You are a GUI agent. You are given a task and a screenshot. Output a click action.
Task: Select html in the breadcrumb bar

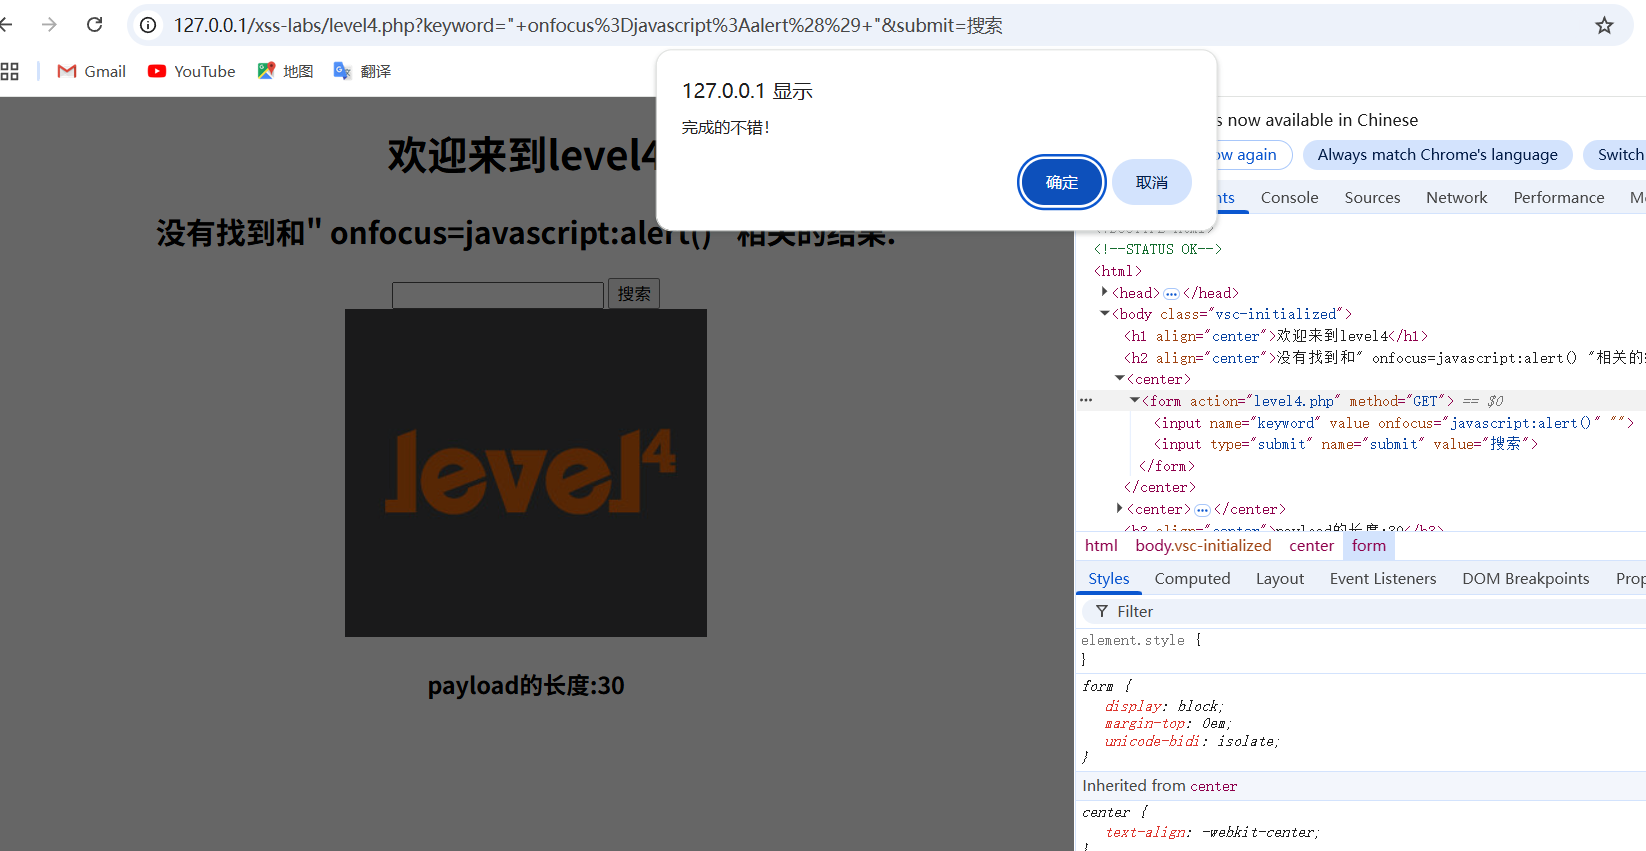point(1101,545)
